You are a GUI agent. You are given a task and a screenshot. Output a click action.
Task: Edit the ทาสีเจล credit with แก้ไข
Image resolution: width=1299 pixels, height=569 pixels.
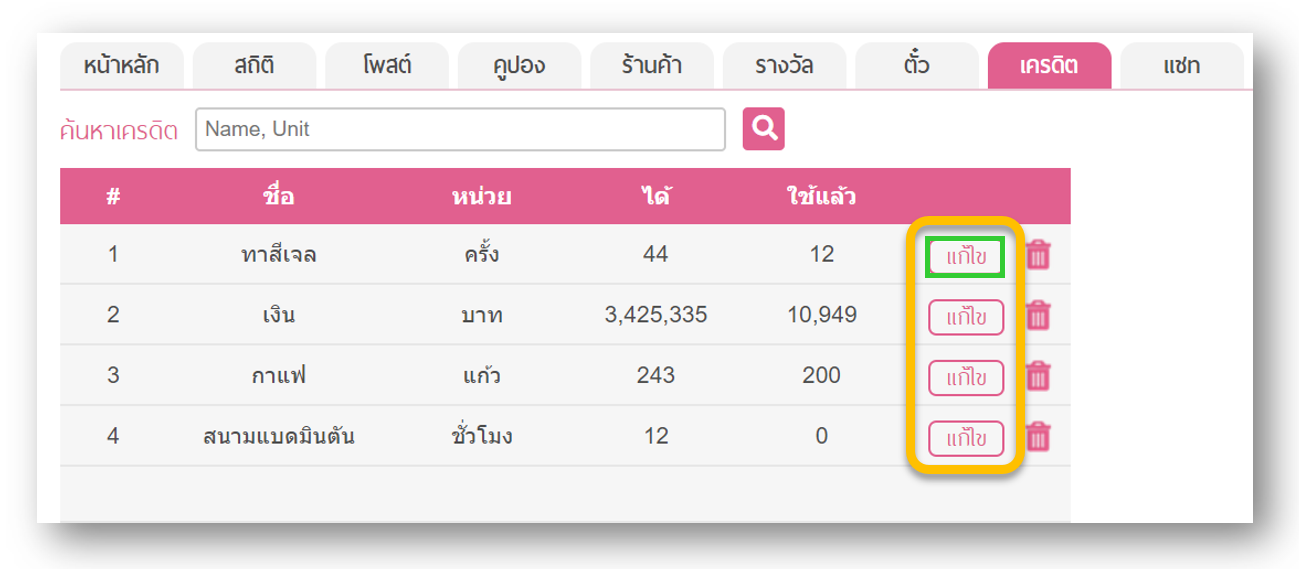coord(966,257)
